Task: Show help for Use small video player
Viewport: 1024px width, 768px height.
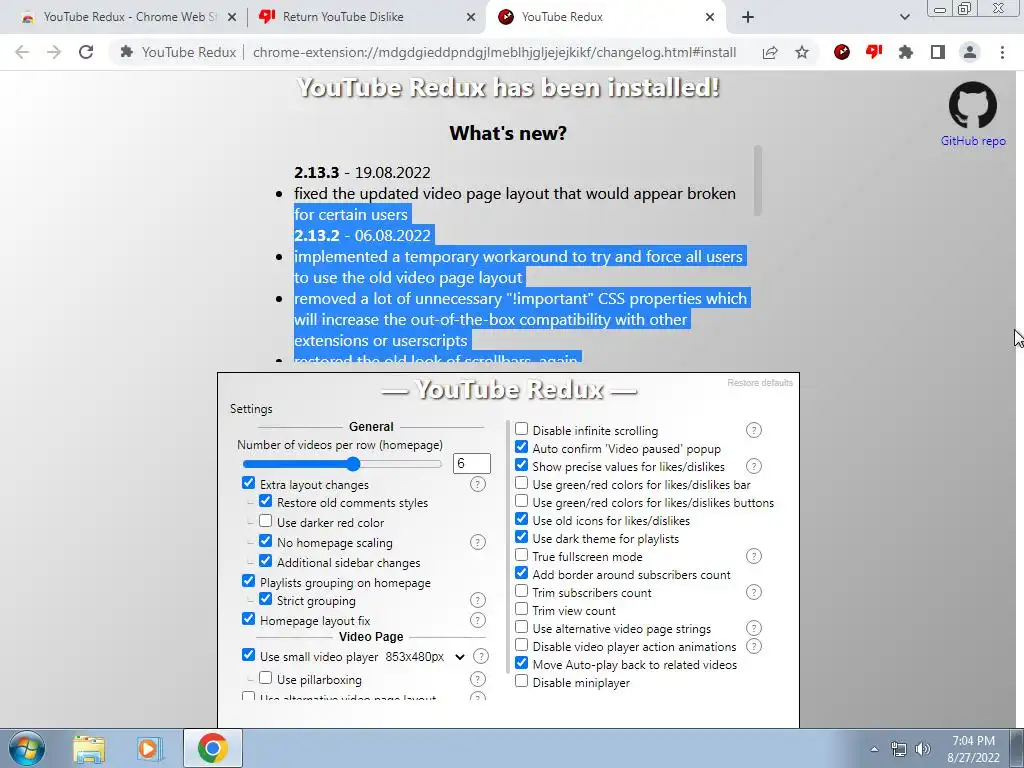Action: pos(481,656)
